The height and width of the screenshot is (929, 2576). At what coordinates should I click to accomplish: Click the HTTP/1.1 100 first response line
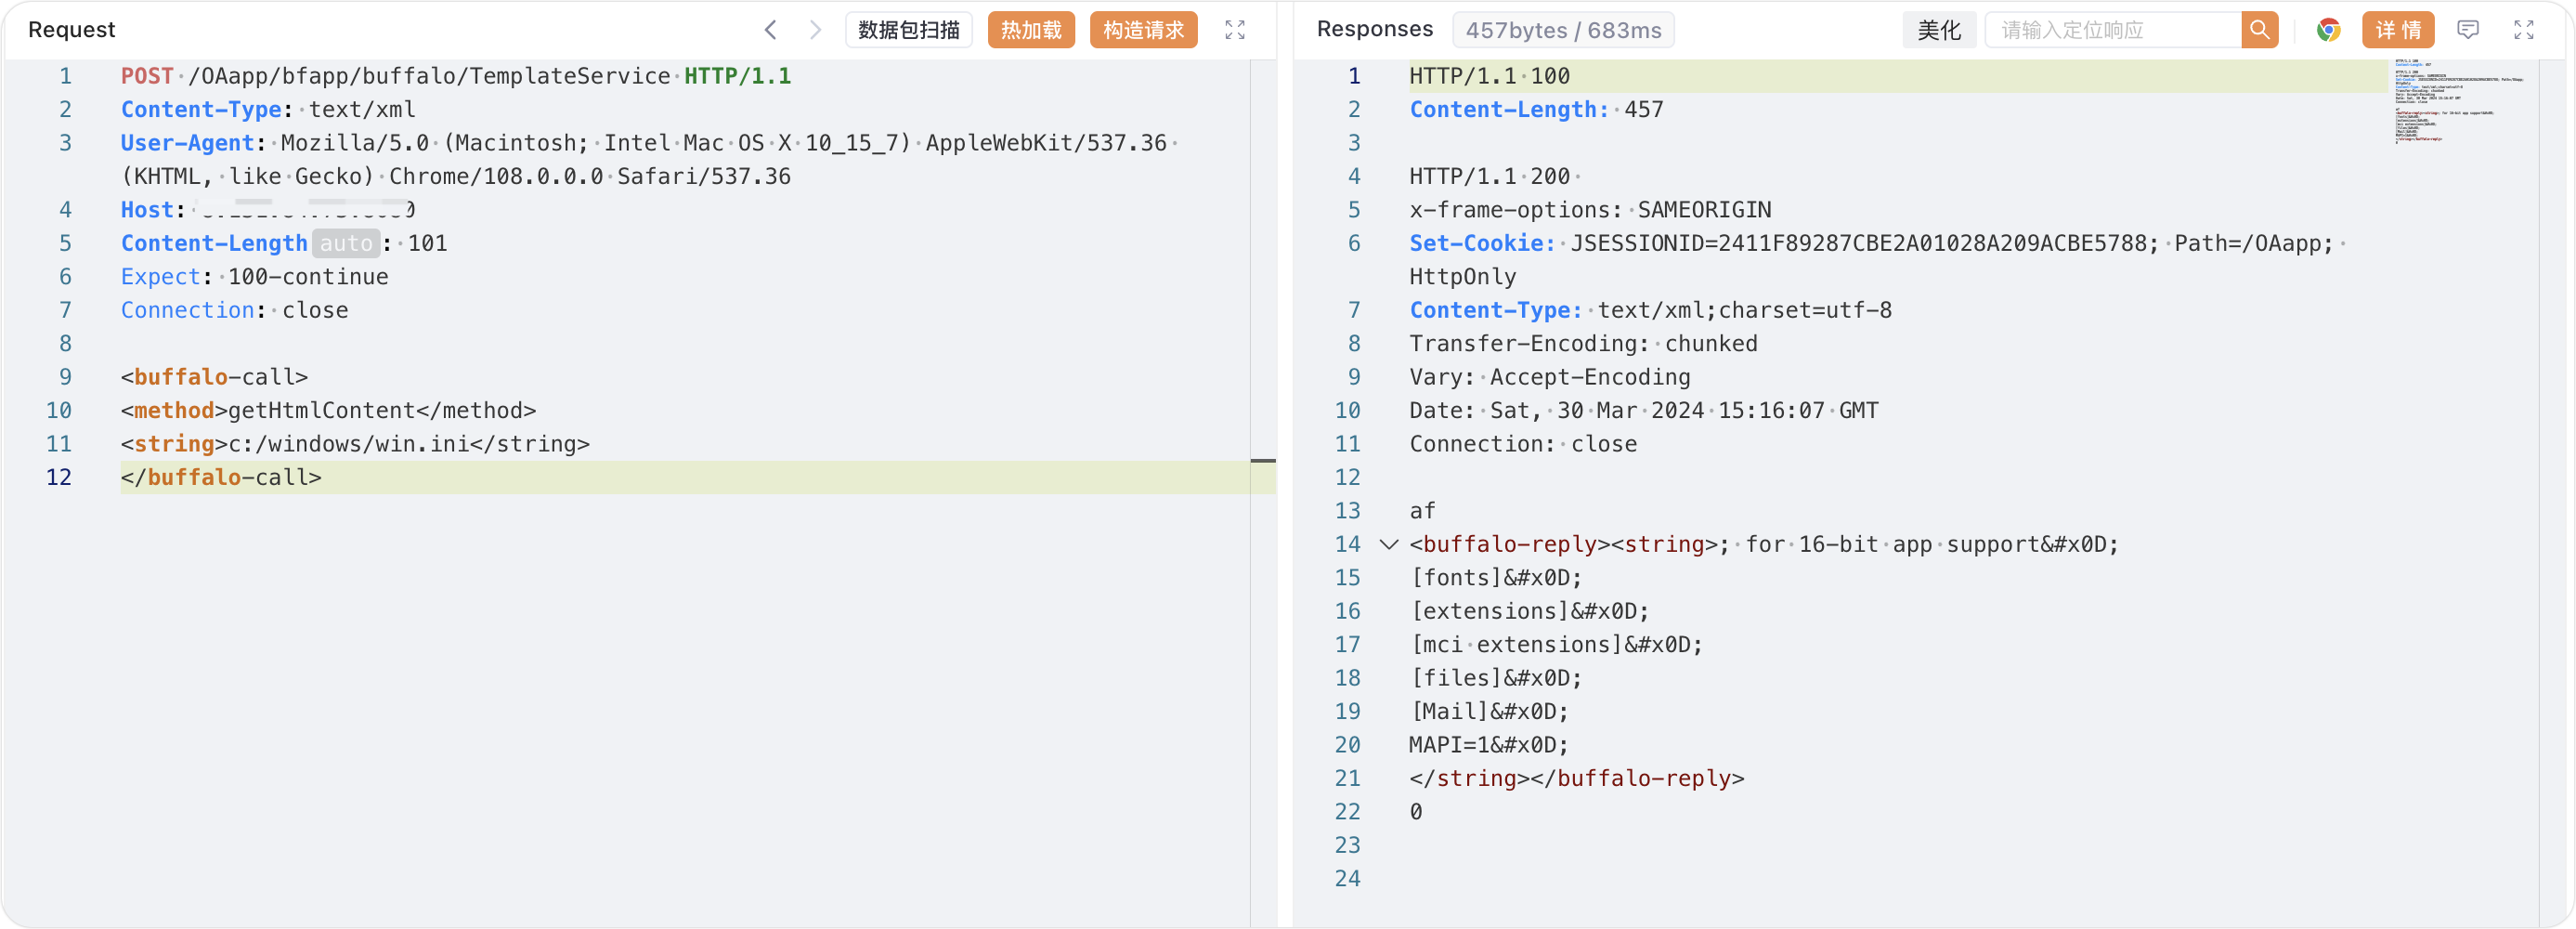pos(1489,76)
